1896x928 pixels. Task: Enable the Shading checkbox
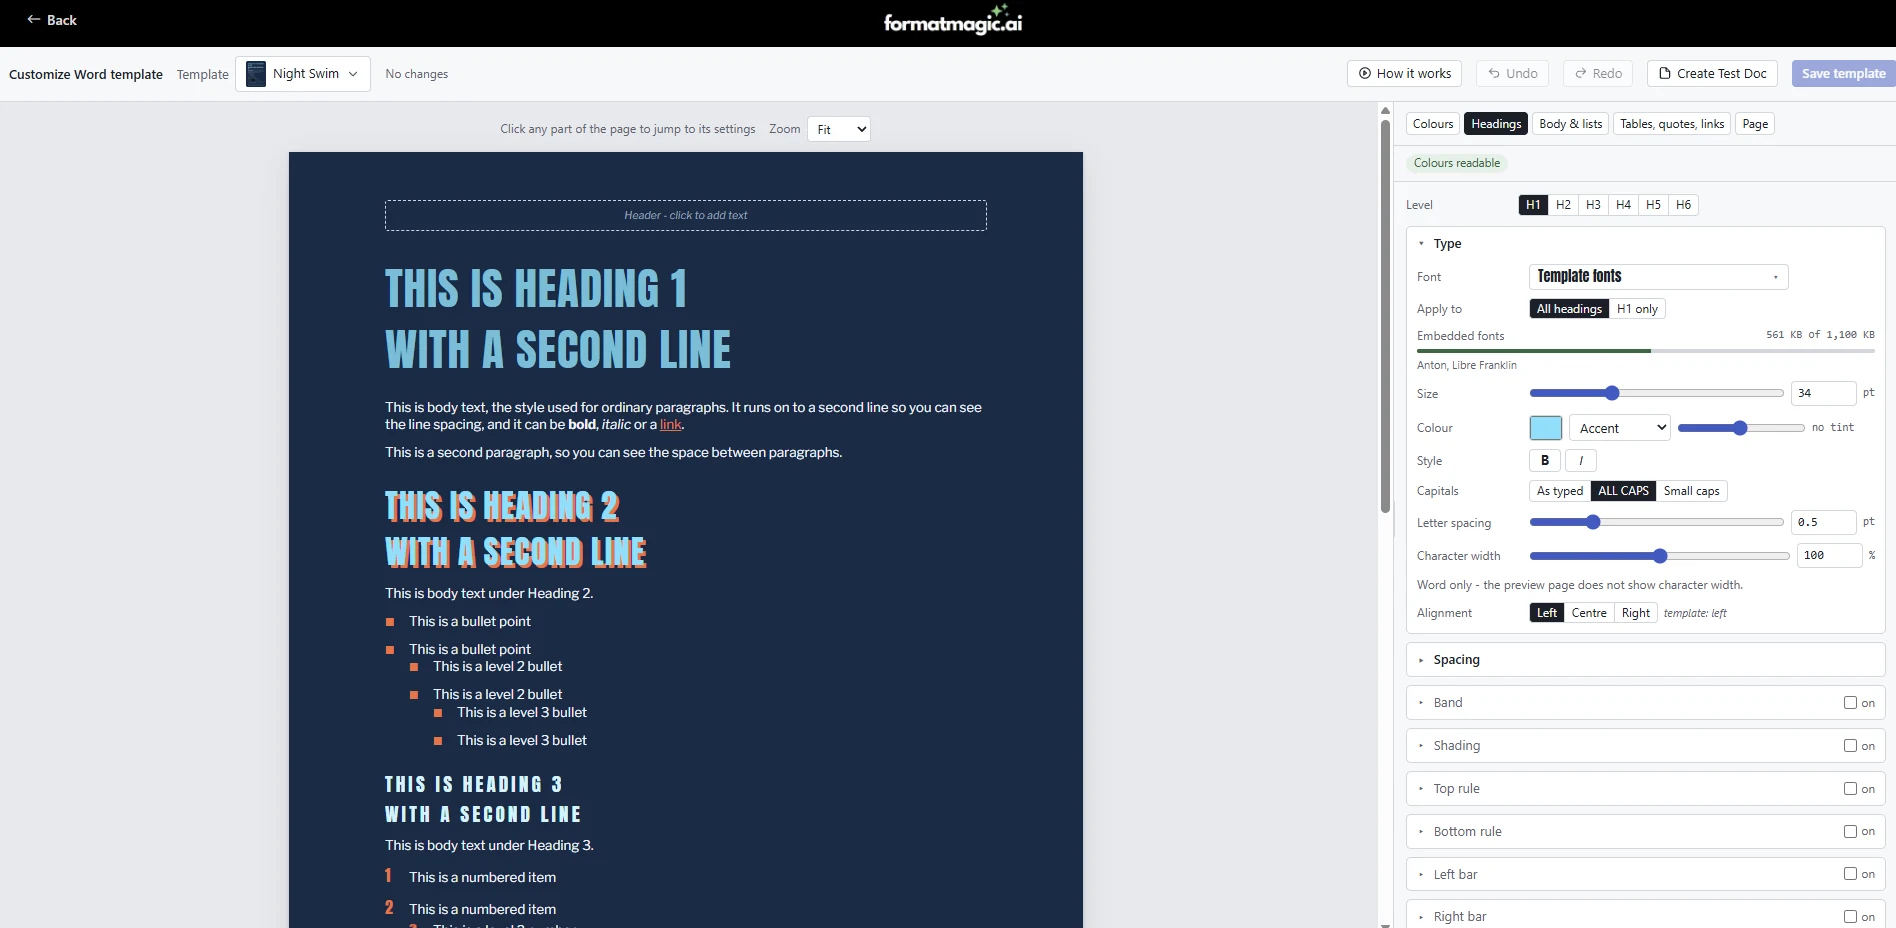1850,746
